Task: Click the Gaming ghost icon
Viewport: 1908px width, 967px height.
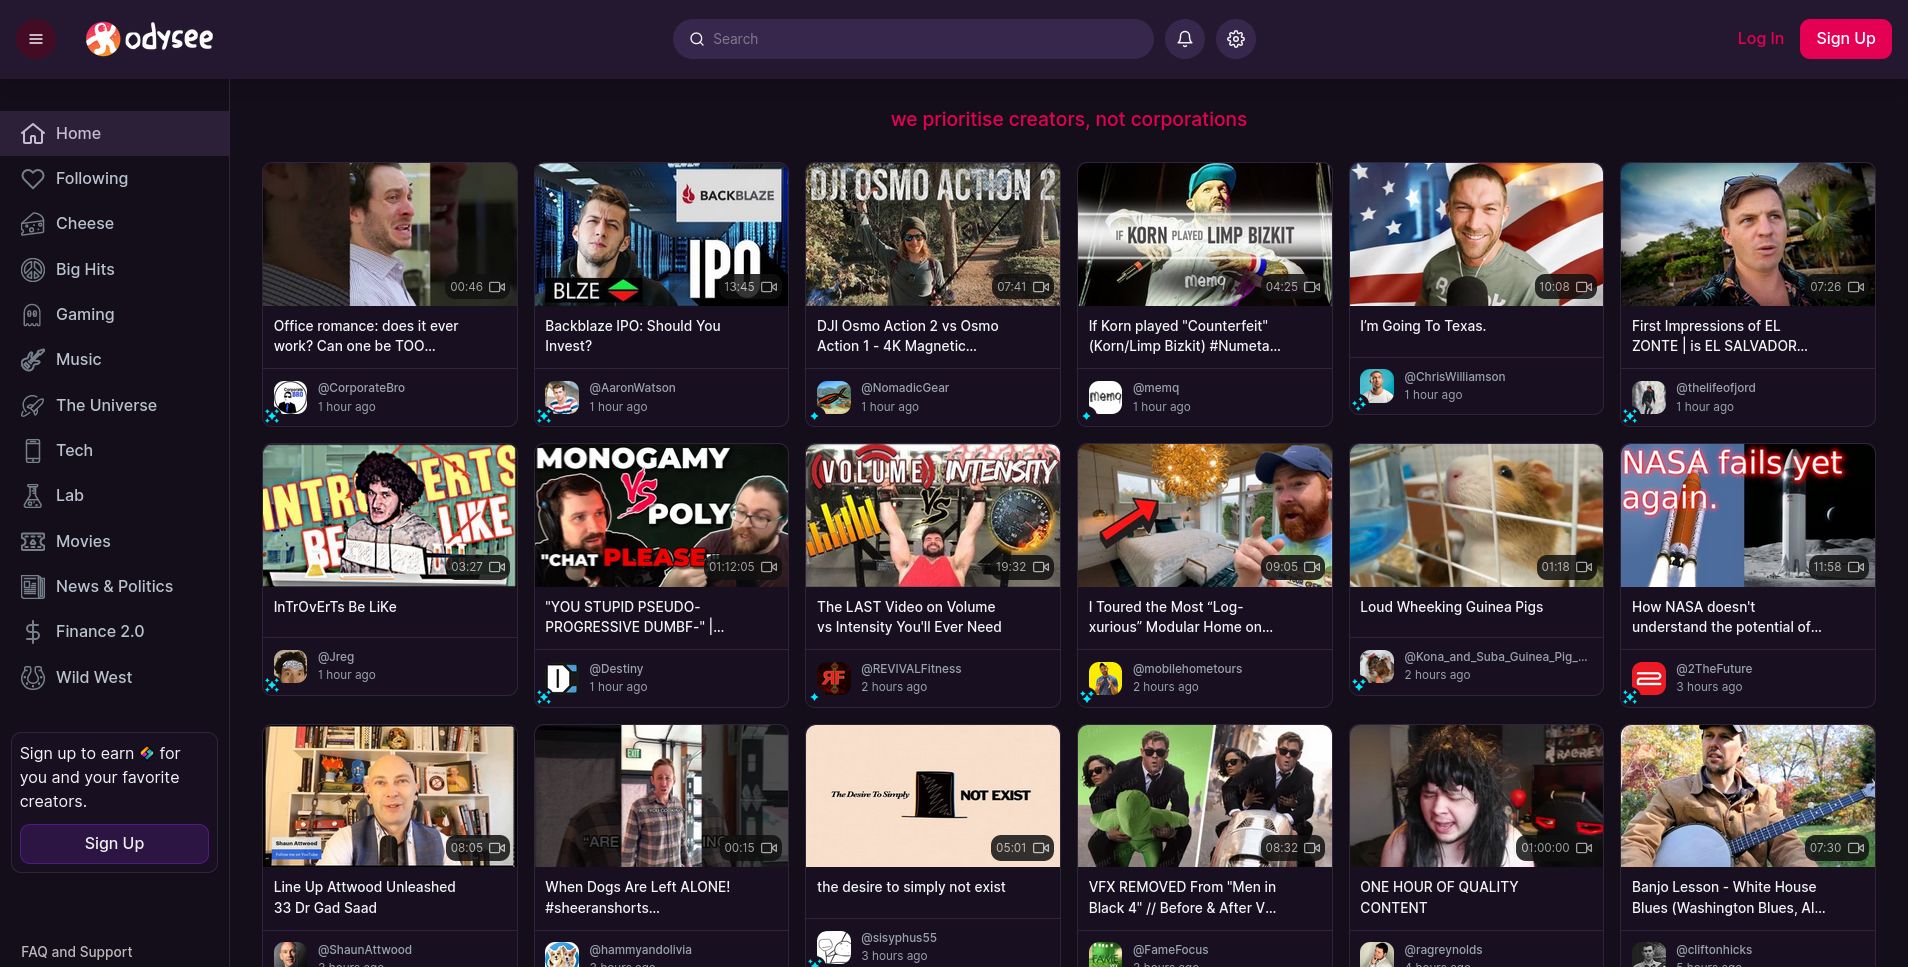Action: [33, 314]
